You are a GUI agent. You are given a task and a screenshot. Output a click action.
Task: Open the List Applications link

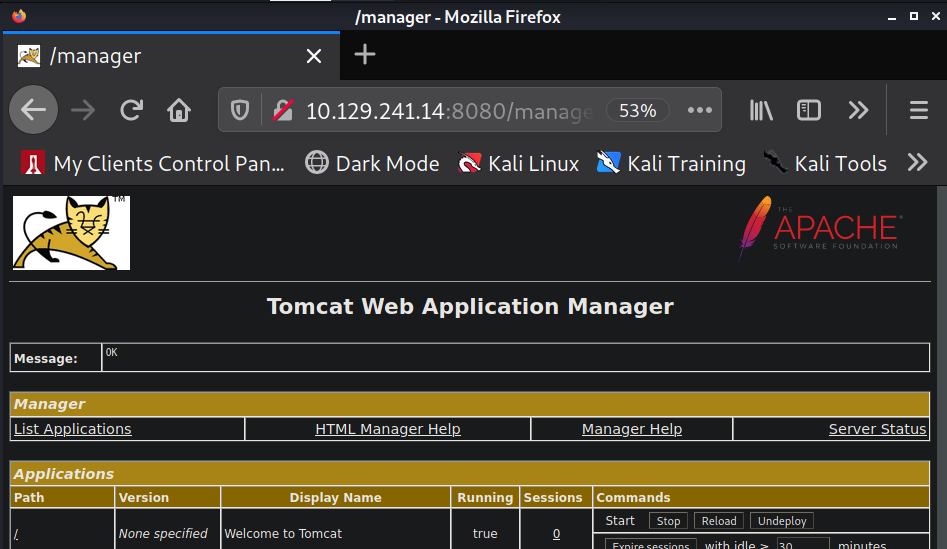click(x=72, y=429)
